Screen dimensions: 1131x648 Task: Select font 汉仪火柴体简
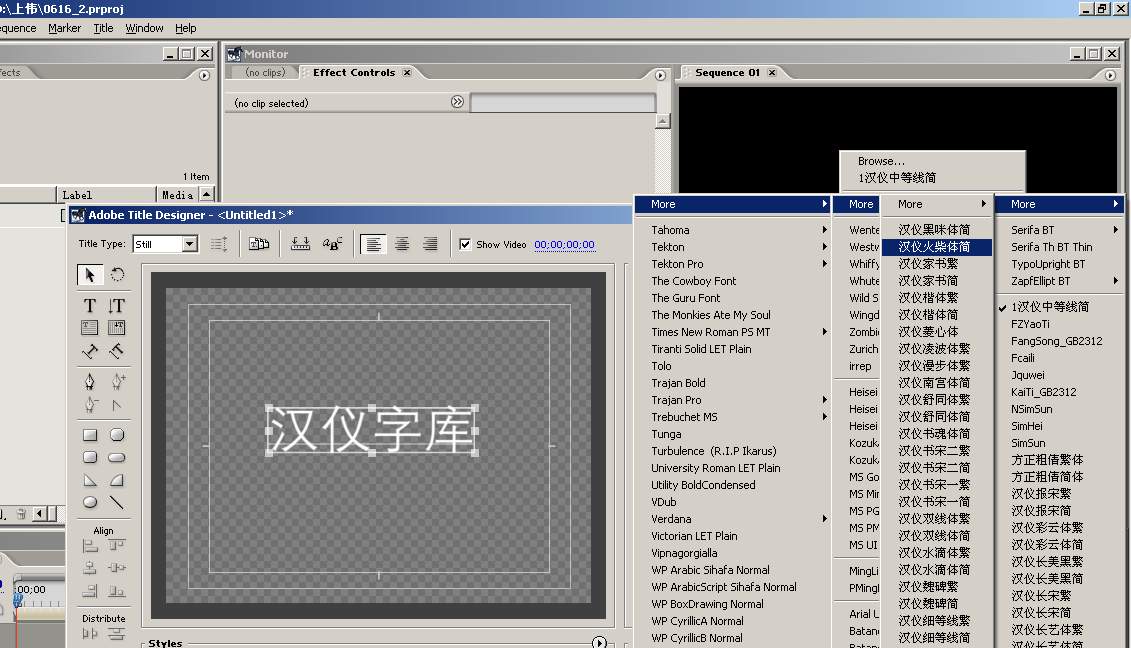(937, 247)
